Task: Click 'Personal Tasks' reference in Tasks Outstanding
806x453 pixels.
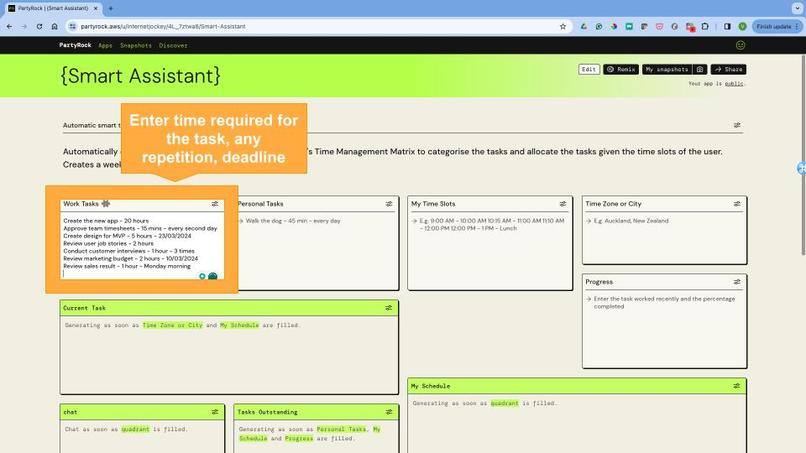Action: pyautogui.click(x=341, y=429)
